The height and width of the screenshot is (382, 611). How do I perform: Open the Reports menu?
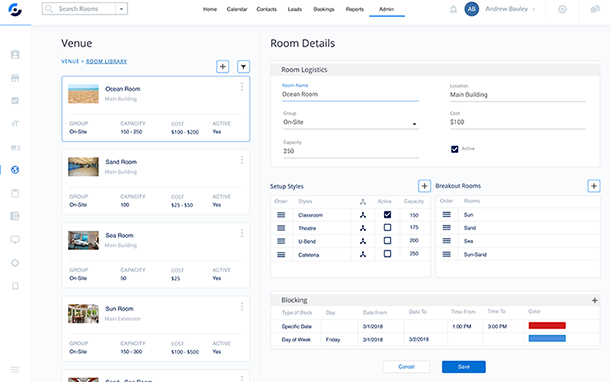[x=355, y=9]
